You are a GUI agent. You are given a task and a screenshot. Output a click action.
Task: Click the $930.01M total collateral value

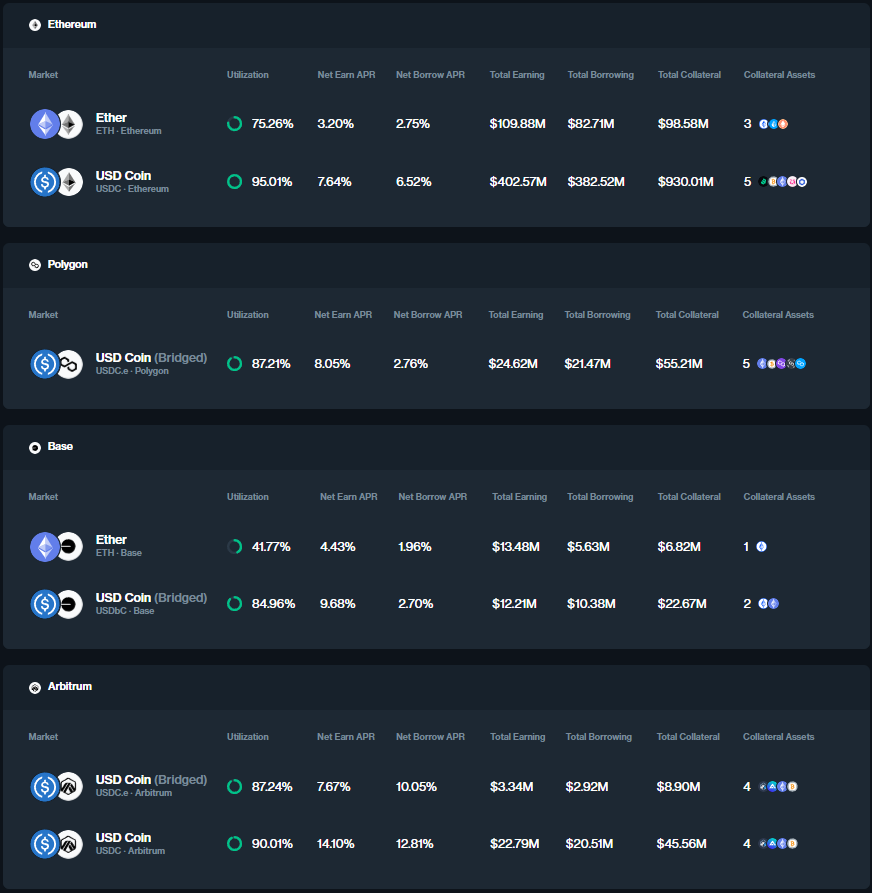click(686, 182)
